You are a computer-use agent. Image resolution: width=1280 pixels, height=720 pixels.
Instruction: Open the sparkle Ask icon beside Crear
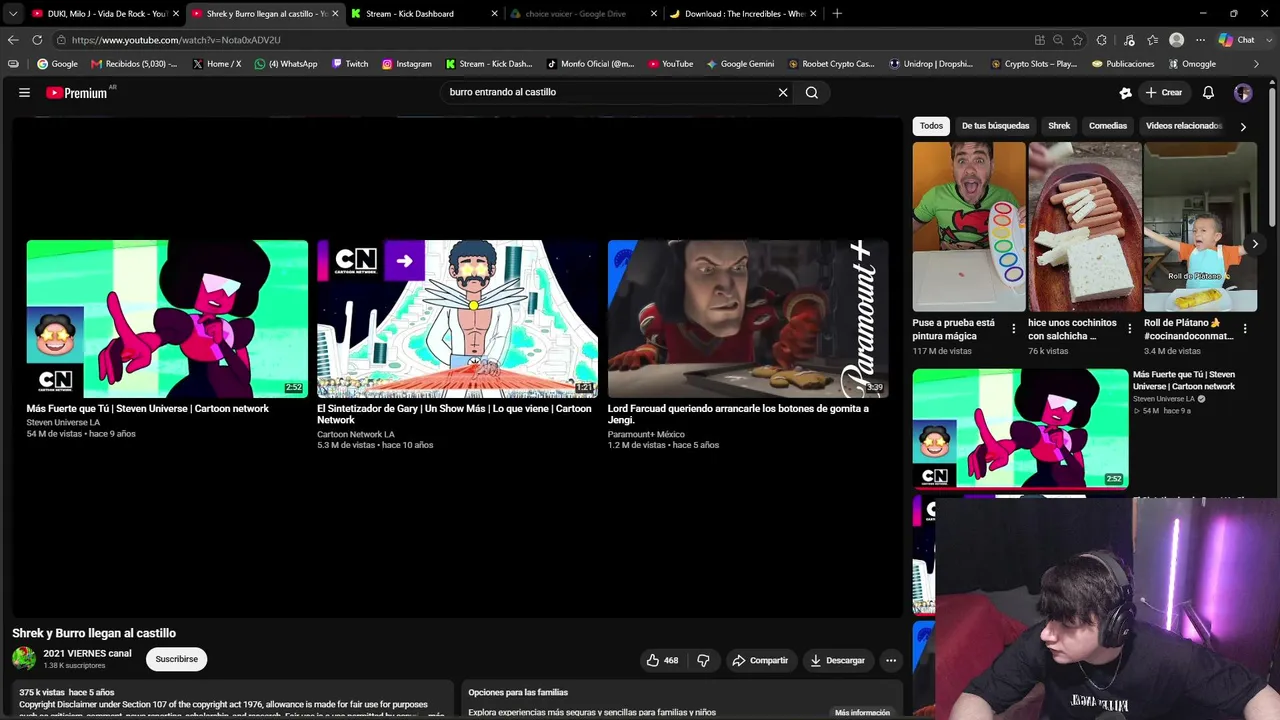1125,92
